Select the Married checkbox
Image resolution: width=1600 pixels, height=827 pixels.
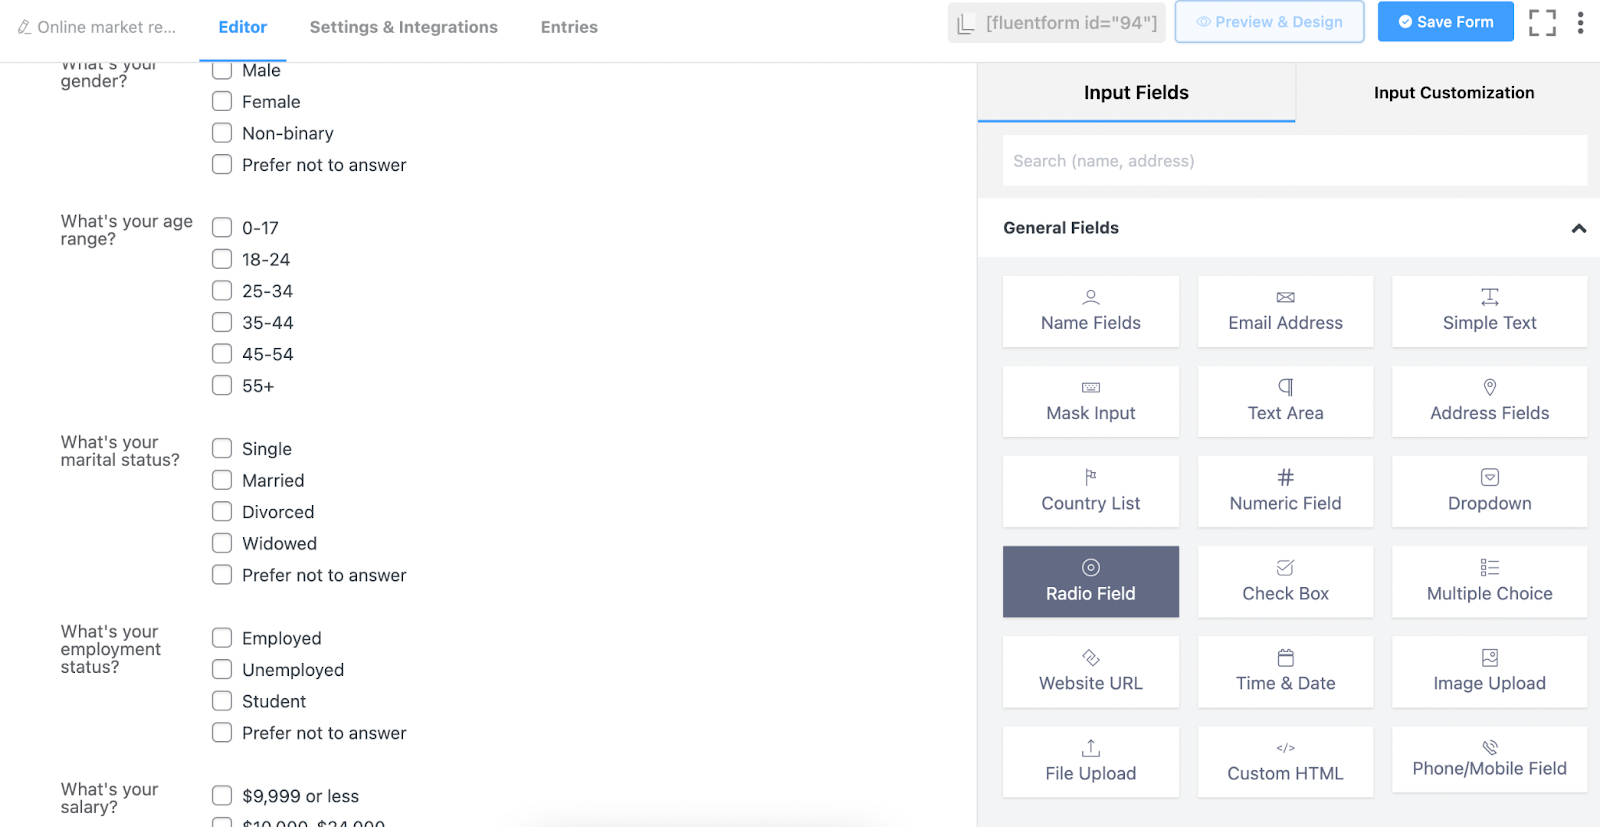tap(222, 480)
